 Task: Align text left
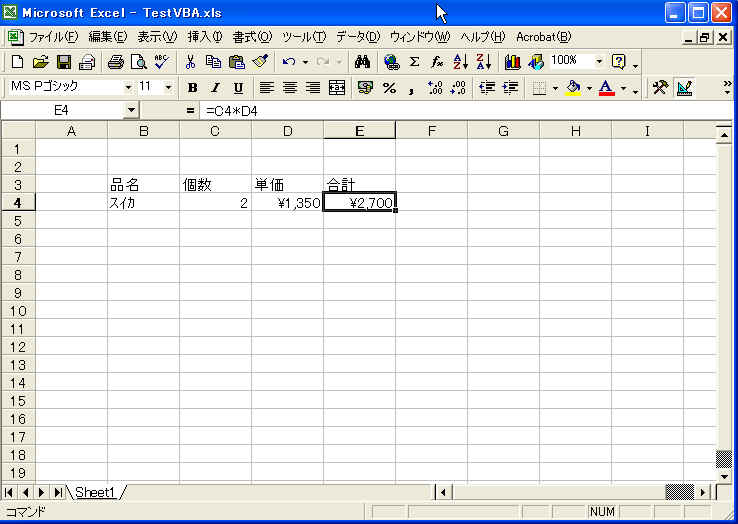click(x=266, y=88)
